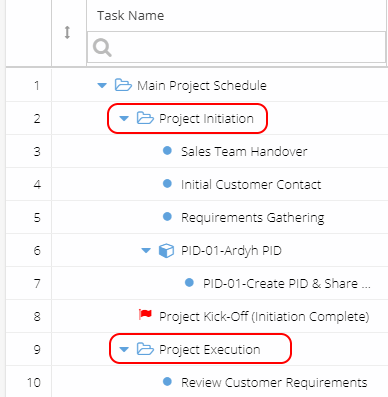Click row number 3
Screen dimensions: 388x397
37,152
